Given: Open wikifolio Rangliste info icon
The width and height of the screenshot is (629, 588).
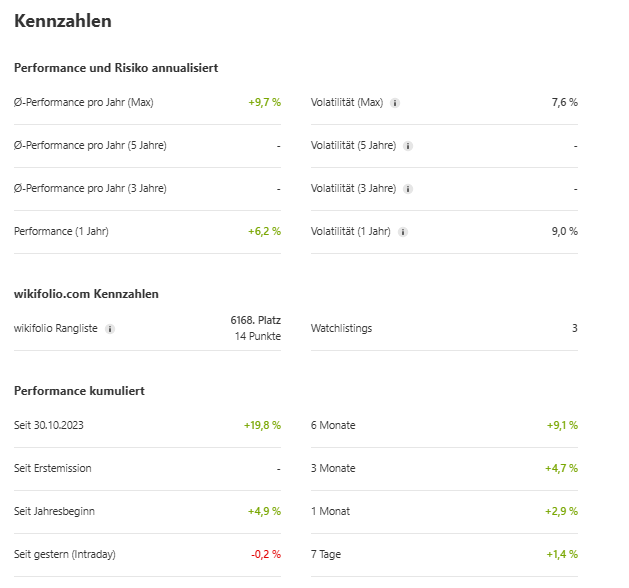Looking at the screenshot, I should coord(110,329).
